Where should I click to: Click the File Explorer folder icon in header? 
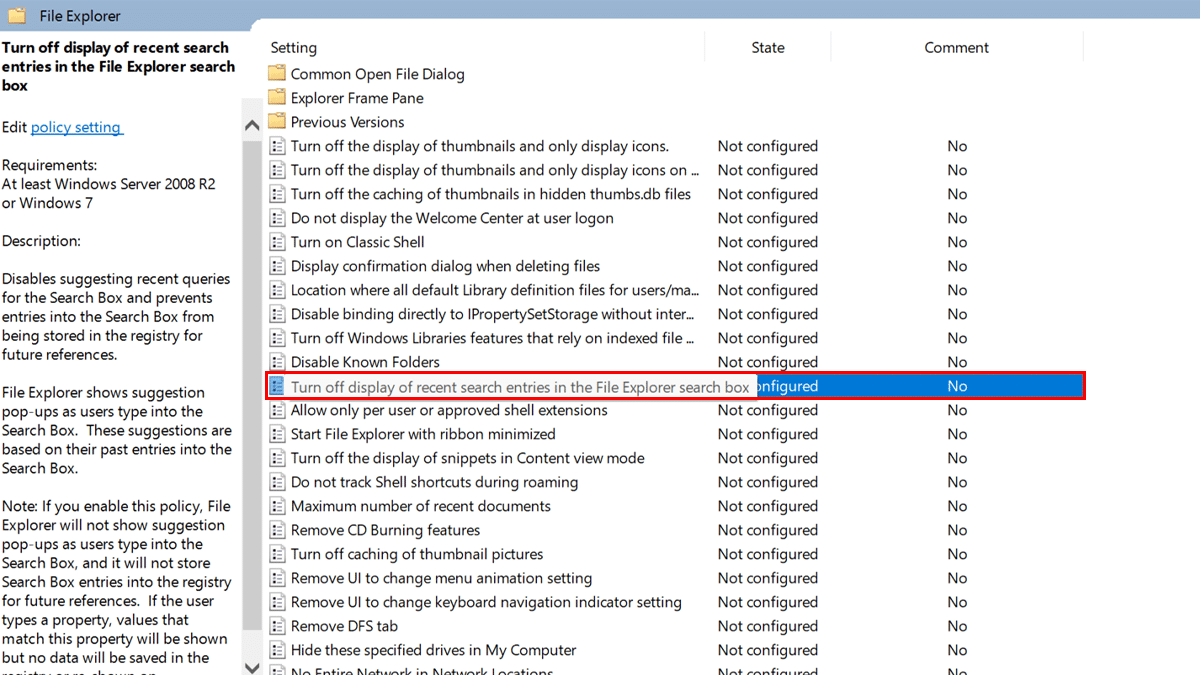[x=16, y=15]
